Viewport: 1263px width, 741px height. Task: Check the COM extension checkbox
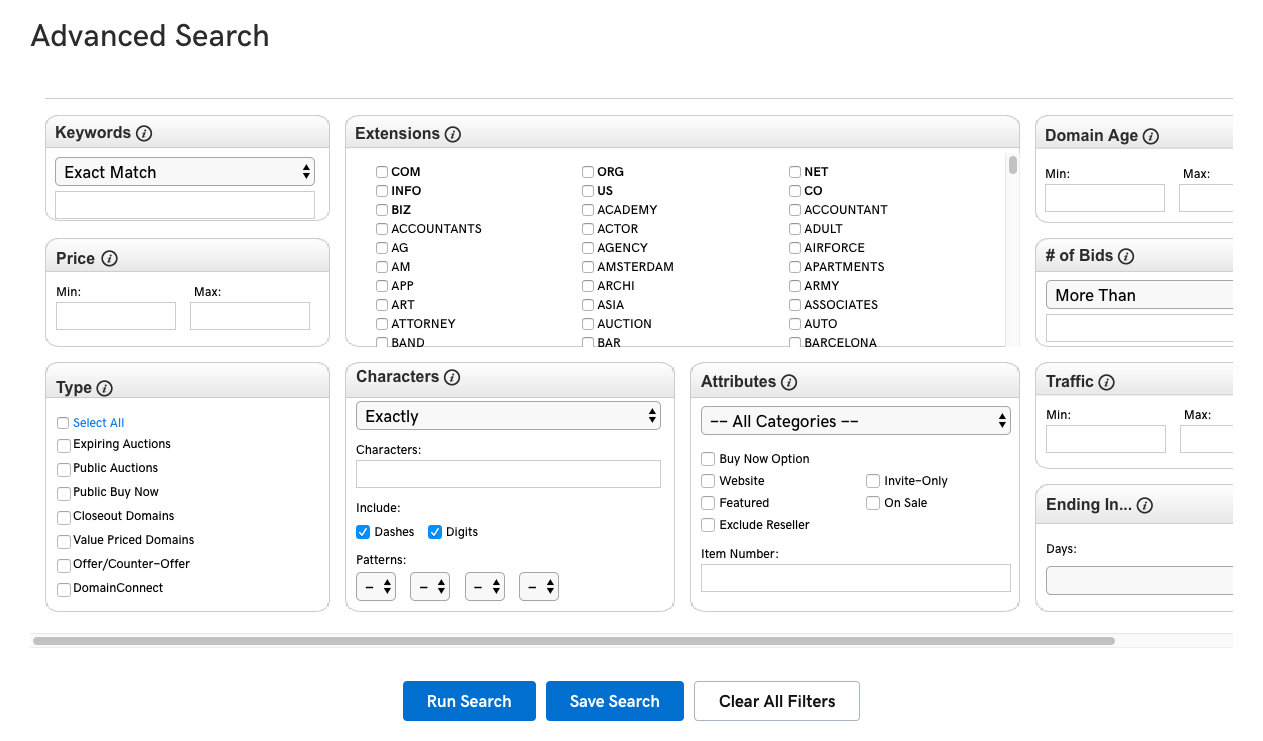pyautogui.click(x=382, y=172)
